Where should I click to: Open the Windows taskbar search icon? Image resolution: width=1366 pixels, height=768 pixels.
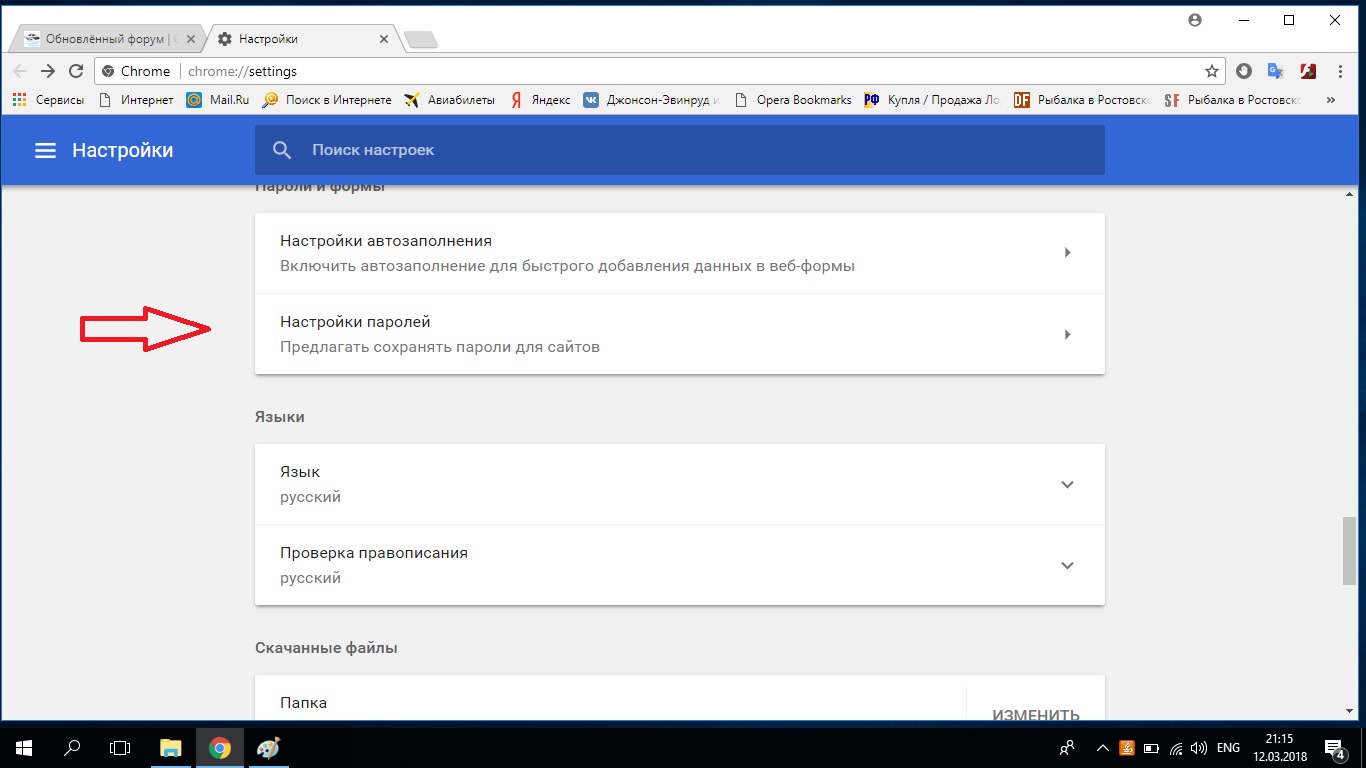tap(72, 747)
